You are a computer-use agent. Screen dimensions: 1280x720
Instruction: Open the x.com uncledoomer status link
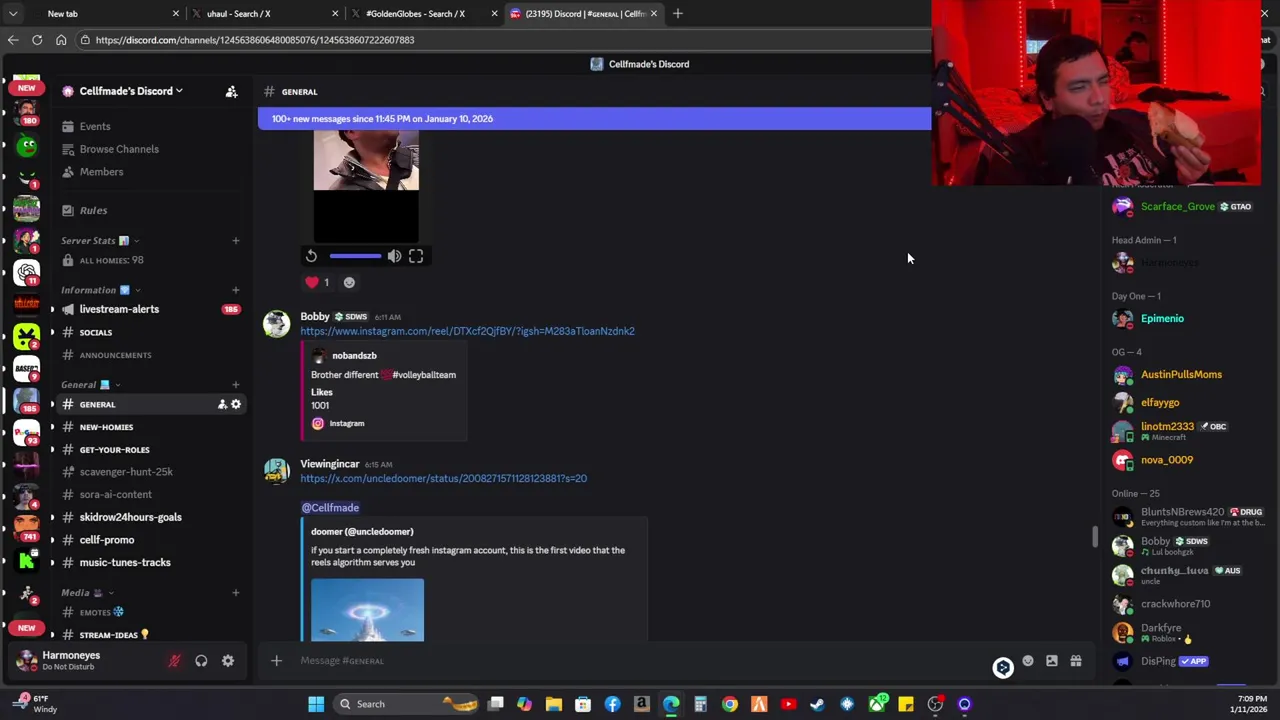[x=443, y=478]
